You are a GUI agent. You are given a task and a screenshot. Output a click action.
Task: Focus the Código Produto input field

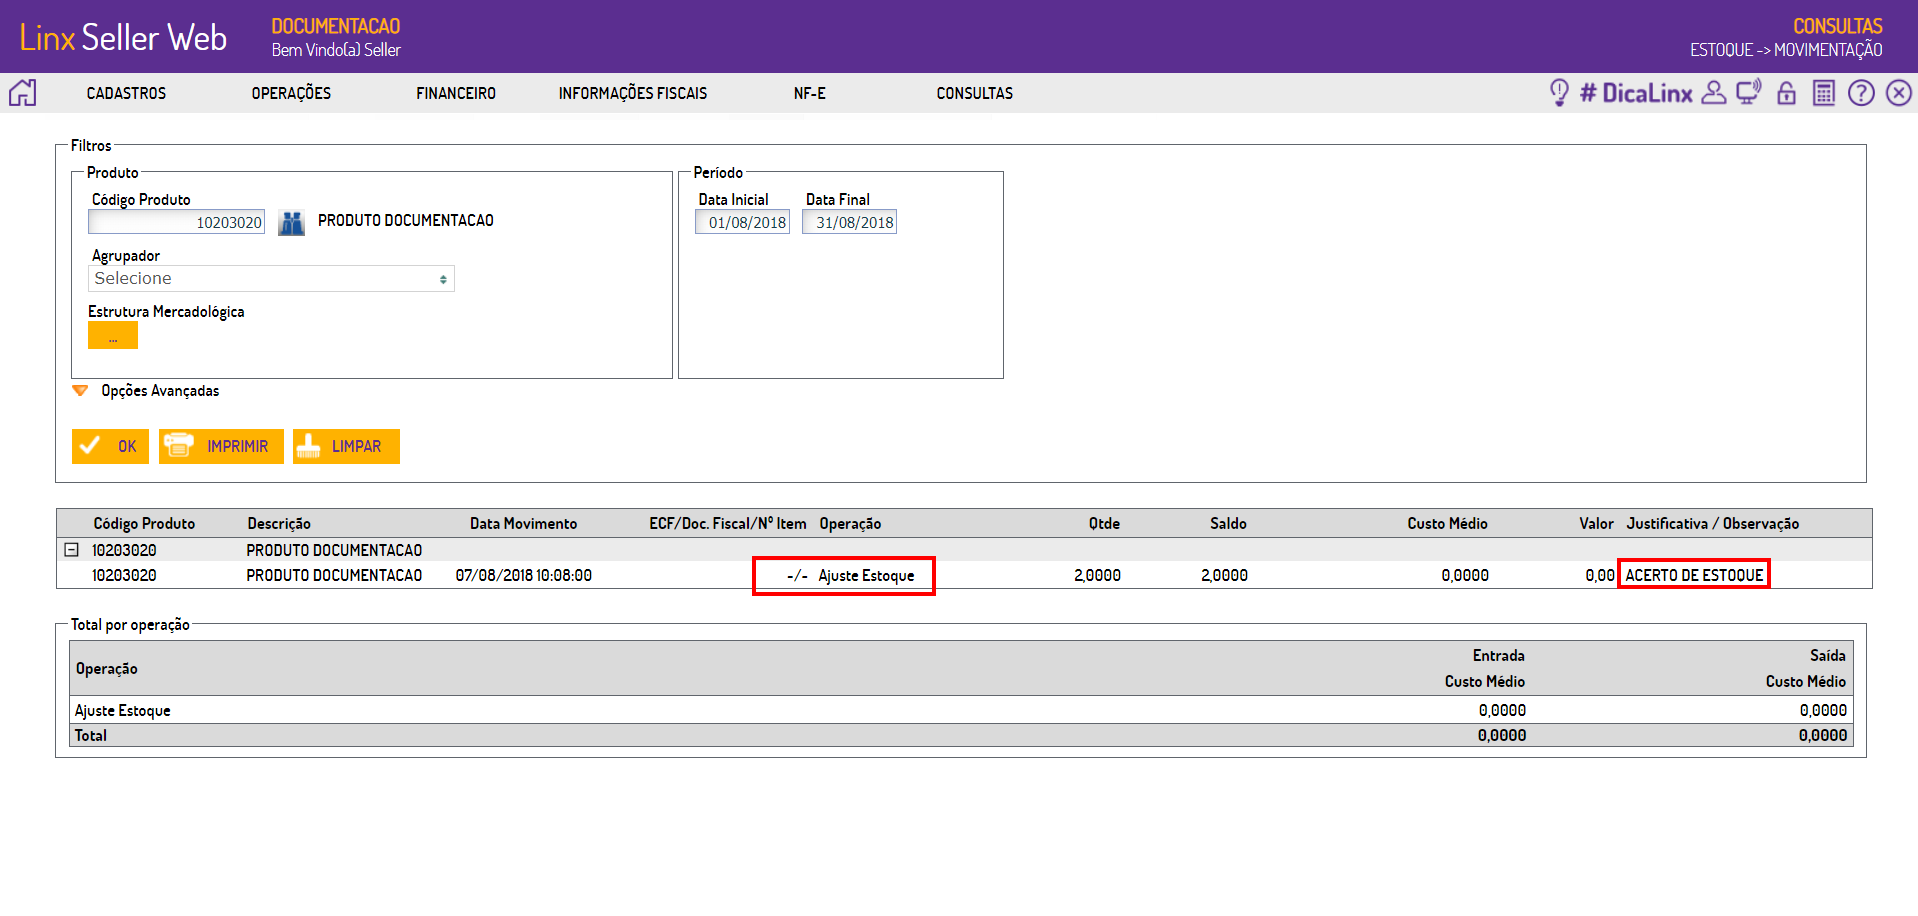click(176, 222)
